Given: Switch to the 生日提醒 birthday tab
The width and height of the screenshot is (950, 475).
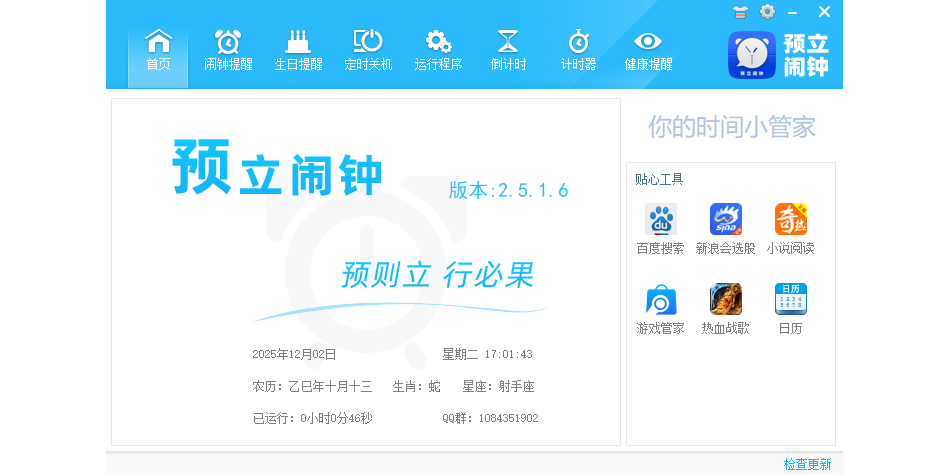Looking at the screenshot, I should pos(298,51).
